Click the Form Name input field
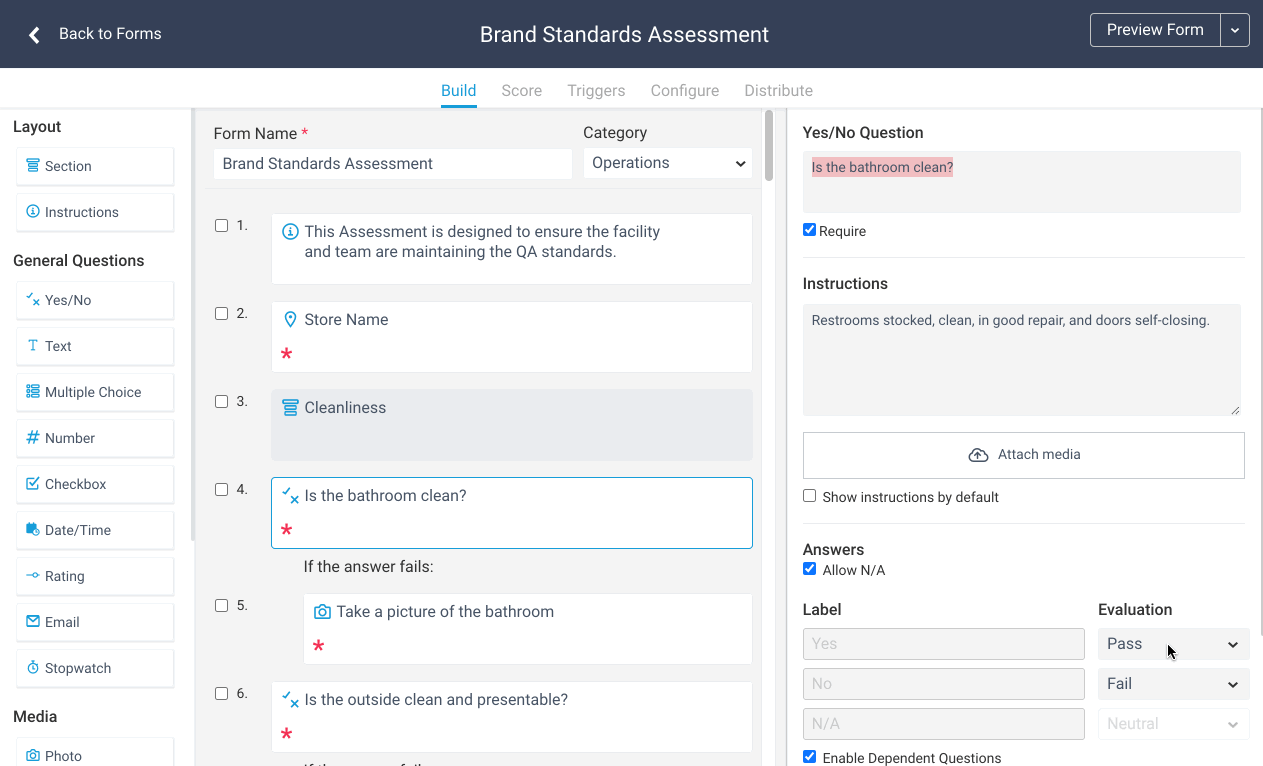Image resolution: width=1263 pixels, height=766 pixels. click(x=393, y=164)
